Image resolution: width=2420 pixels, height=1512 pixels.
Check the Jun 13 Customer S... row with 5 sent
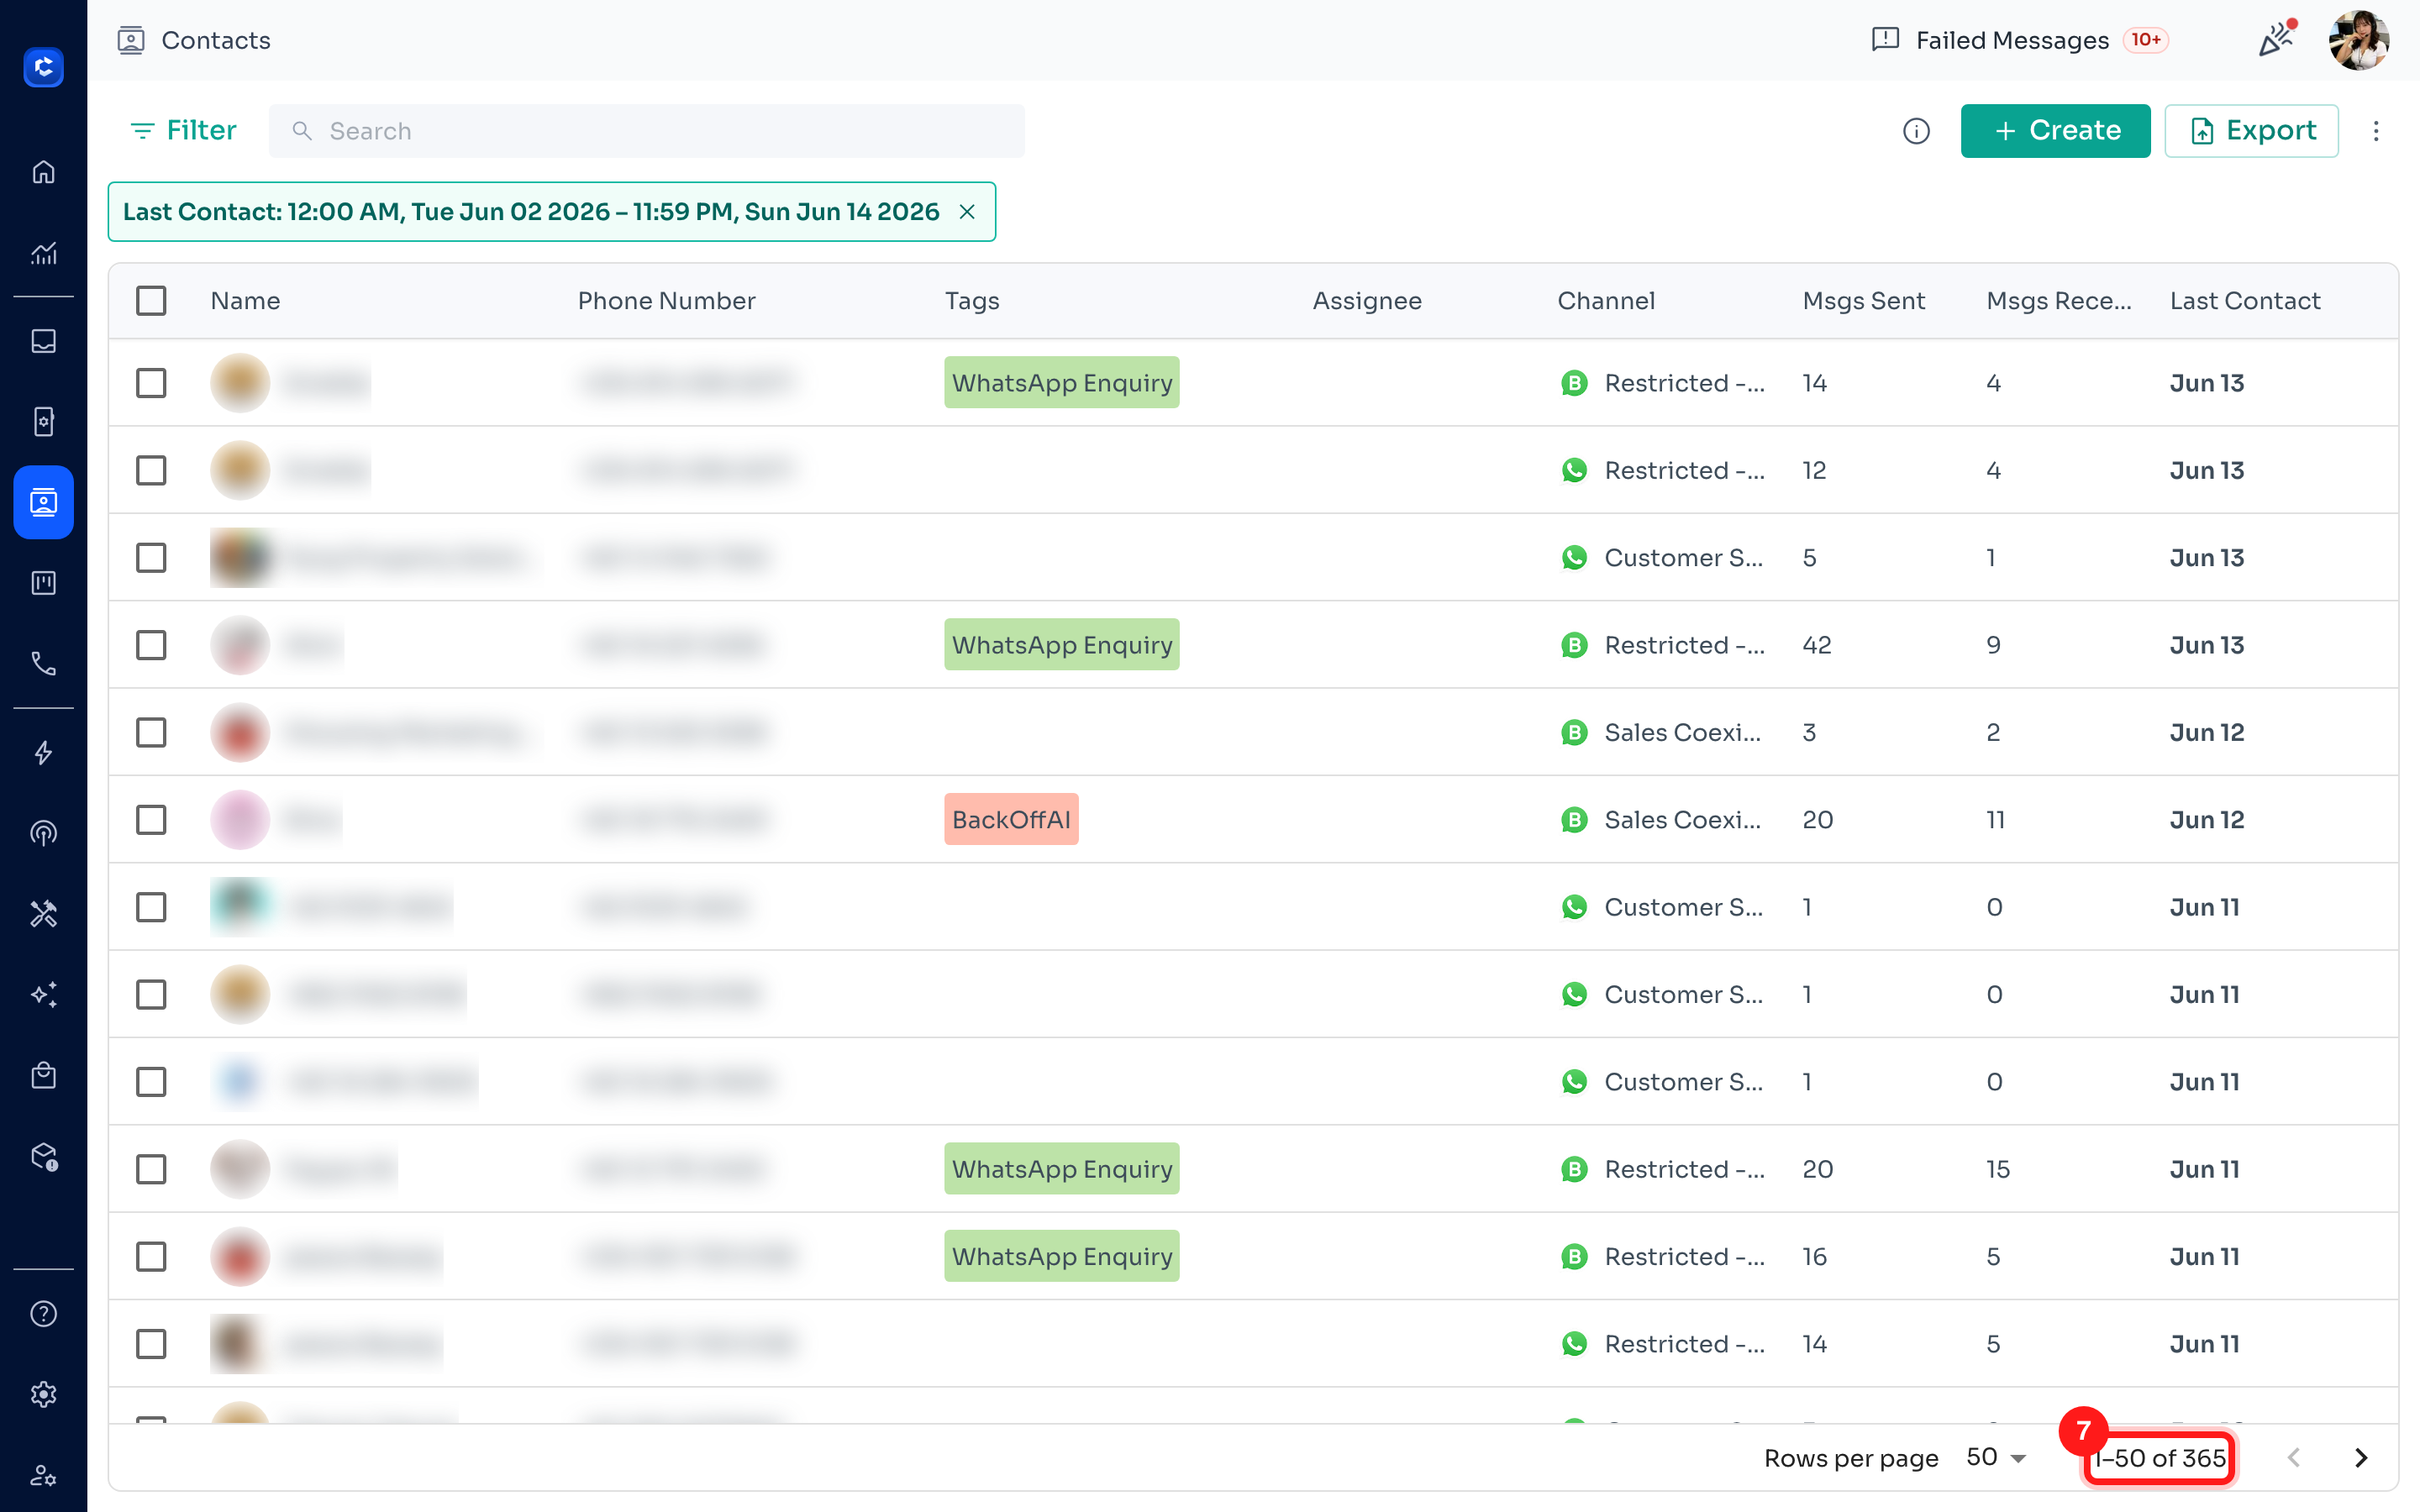[151, 558]
